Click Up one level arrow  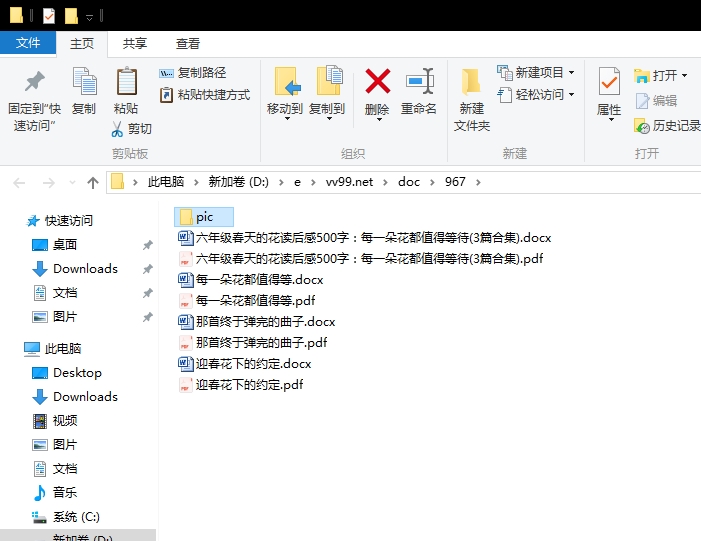pyautogui.click(x=93, y=182)
